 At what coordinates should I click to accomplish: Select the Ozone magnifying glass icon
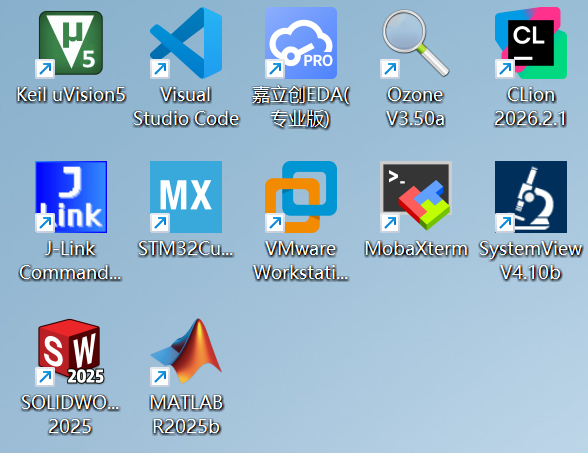tap(416, 43)
